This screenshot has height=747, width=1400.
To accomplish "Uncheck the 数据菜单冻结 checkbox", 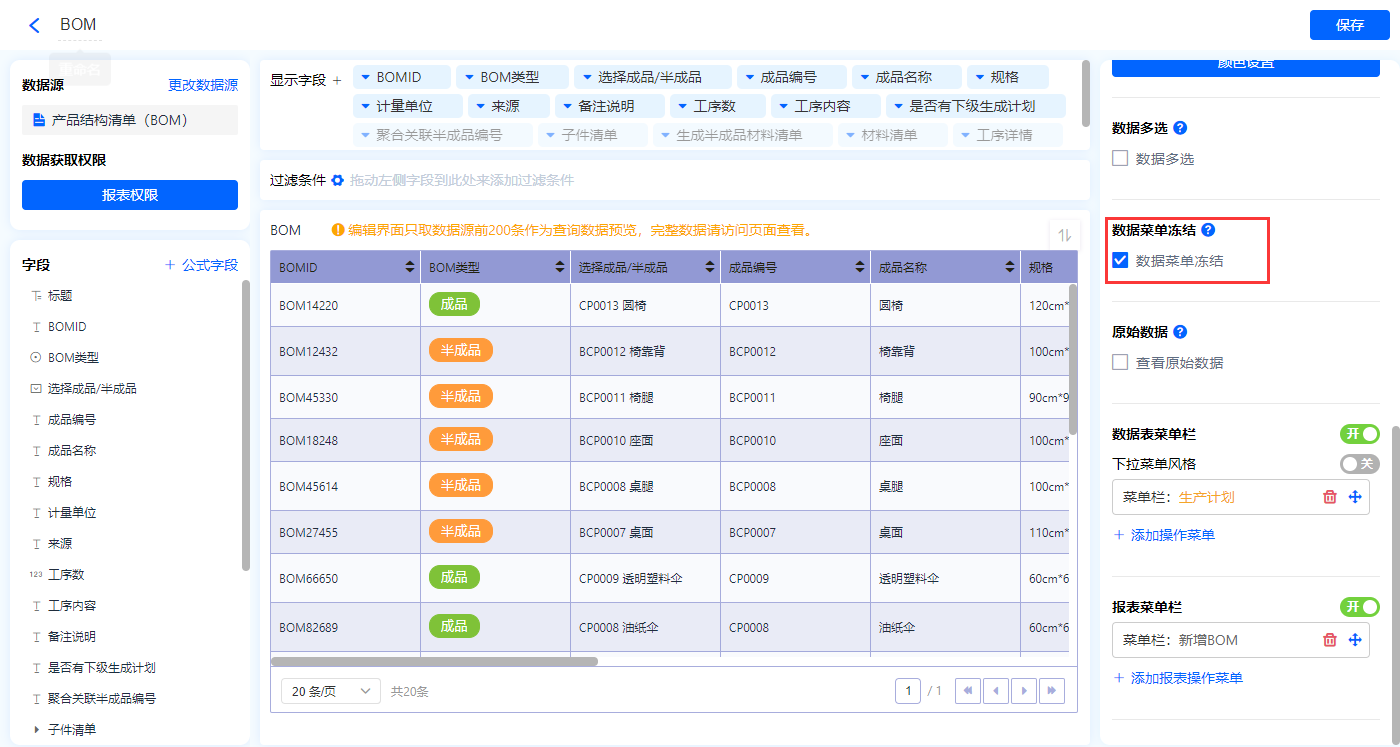I will [x=1120, y=261].
